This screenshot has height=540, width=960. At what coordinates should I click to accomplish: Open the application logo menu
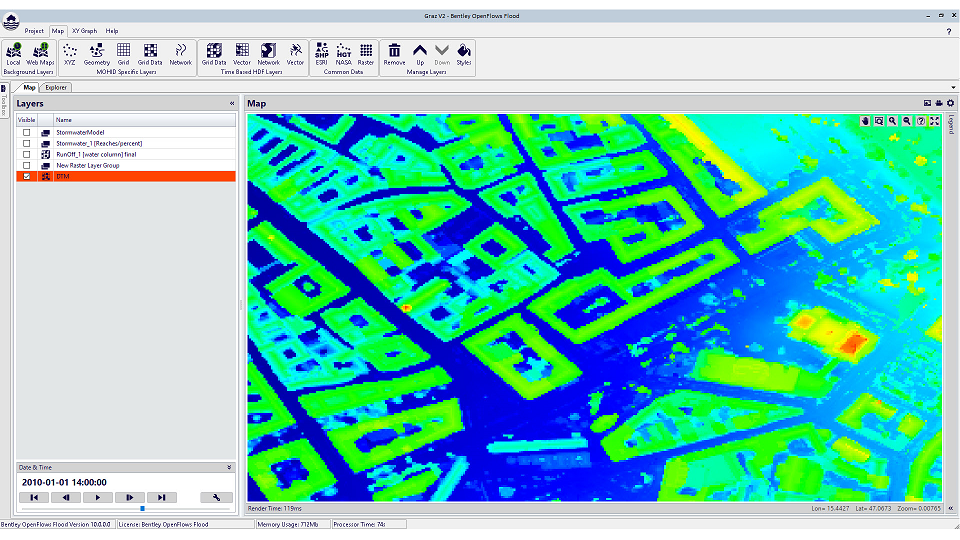point(11,22)
